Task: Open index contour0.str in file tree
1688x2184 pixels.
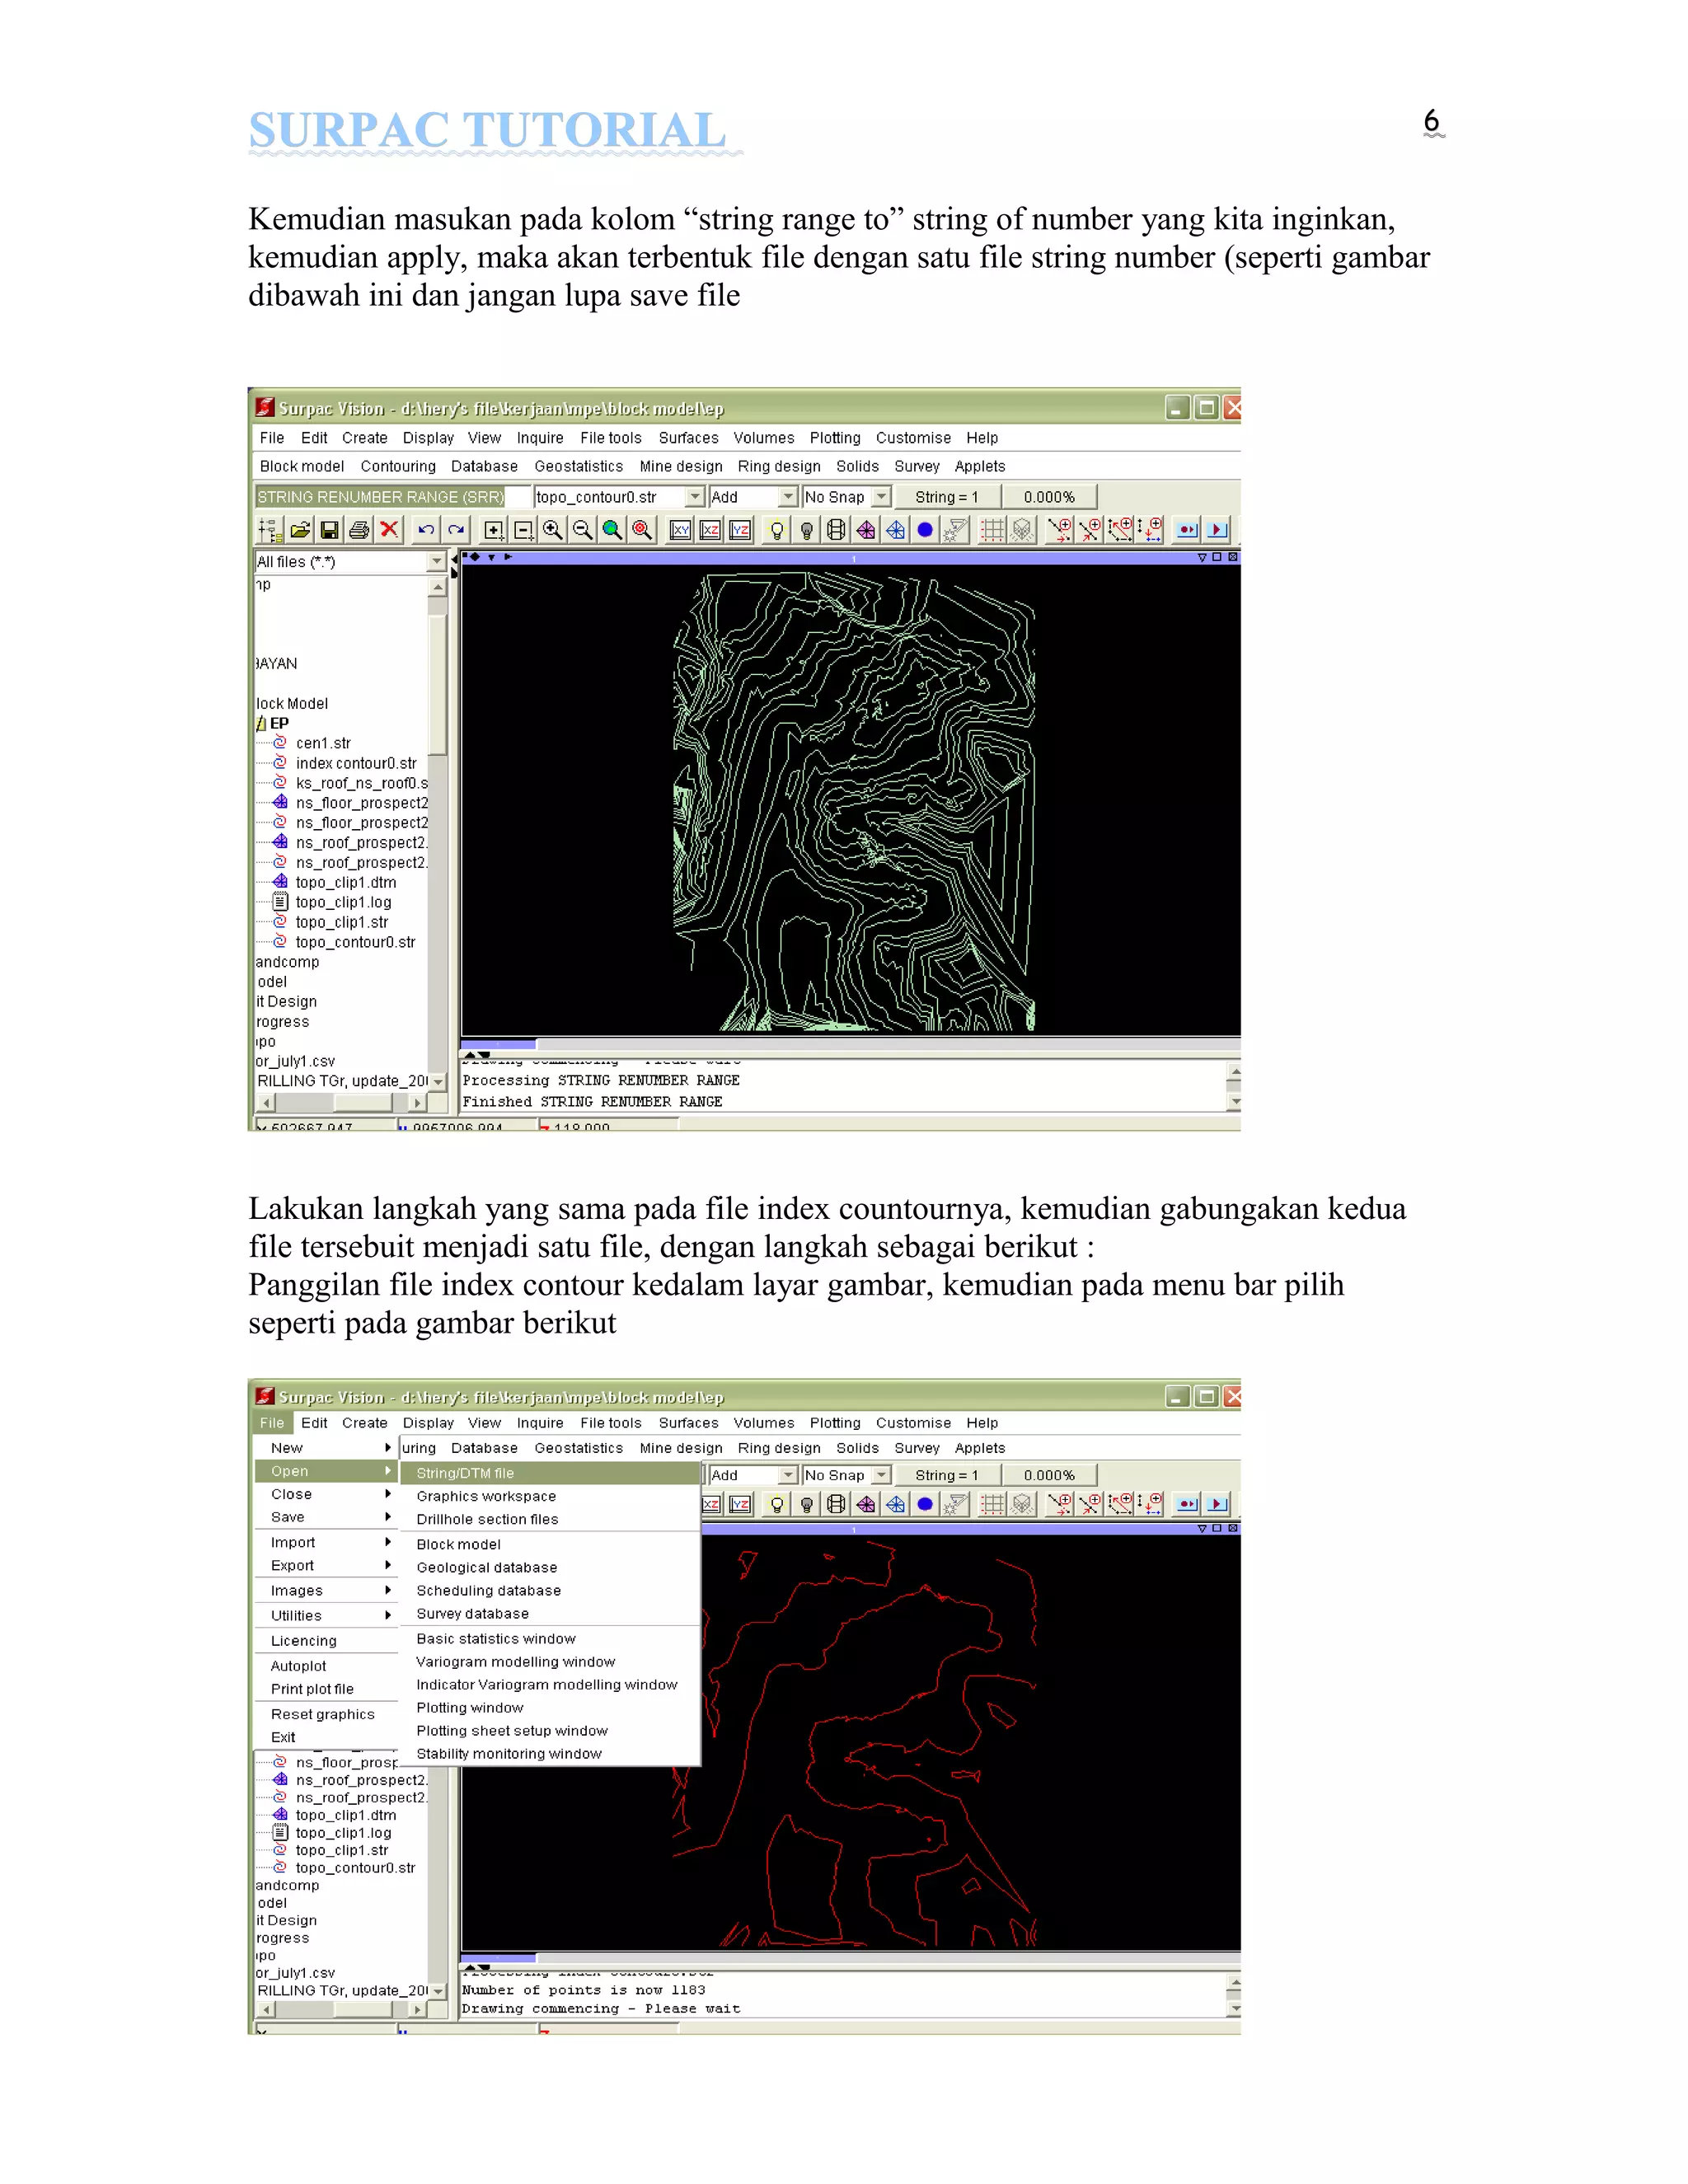Action: click(355, 763)
